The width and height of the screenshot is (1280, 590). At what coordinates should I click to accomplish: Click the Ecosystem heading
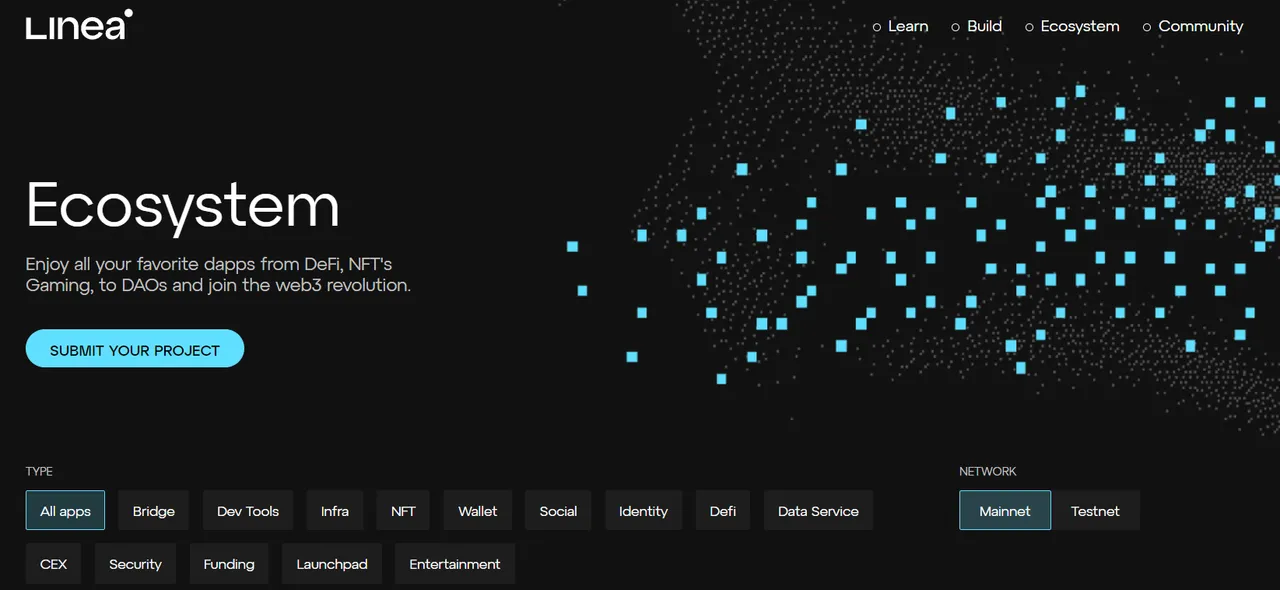tap(183, 206)
